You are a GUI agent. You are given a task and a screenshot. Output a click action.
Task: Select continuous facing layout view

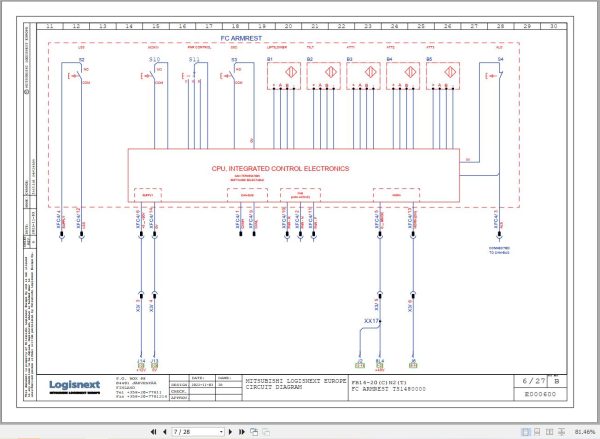(561, 432)
